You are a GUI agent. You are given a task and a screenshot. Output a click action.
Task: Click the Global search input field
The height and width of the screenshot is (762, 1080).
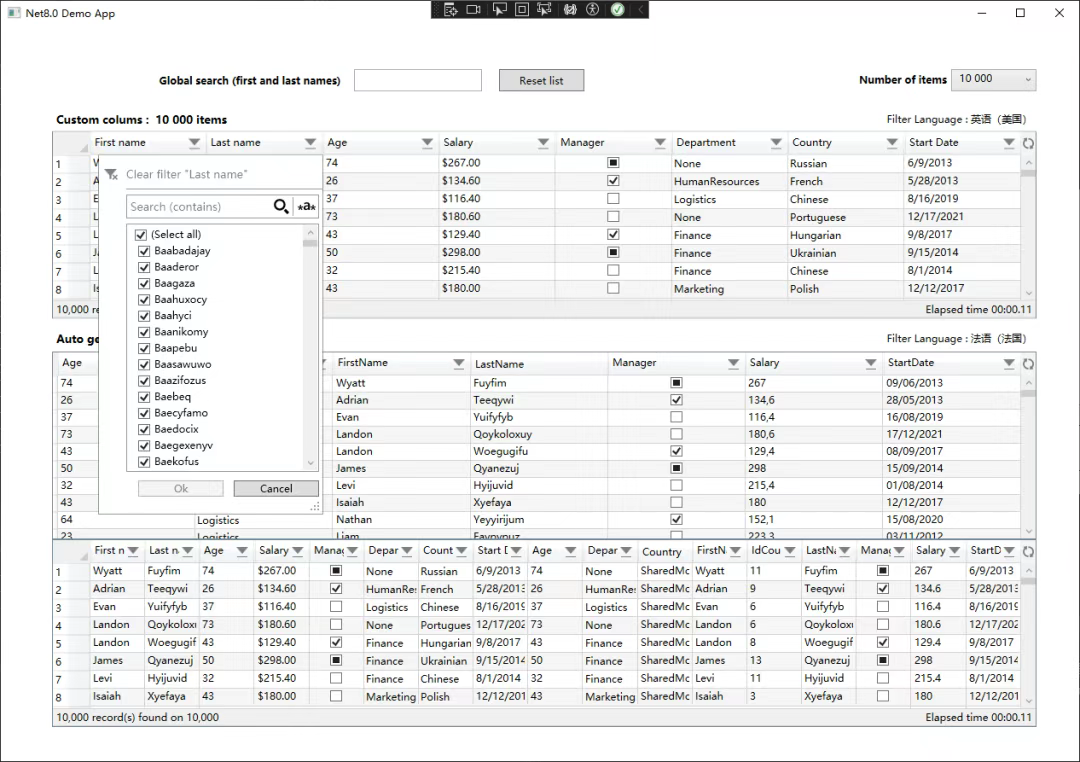point(417,80)
